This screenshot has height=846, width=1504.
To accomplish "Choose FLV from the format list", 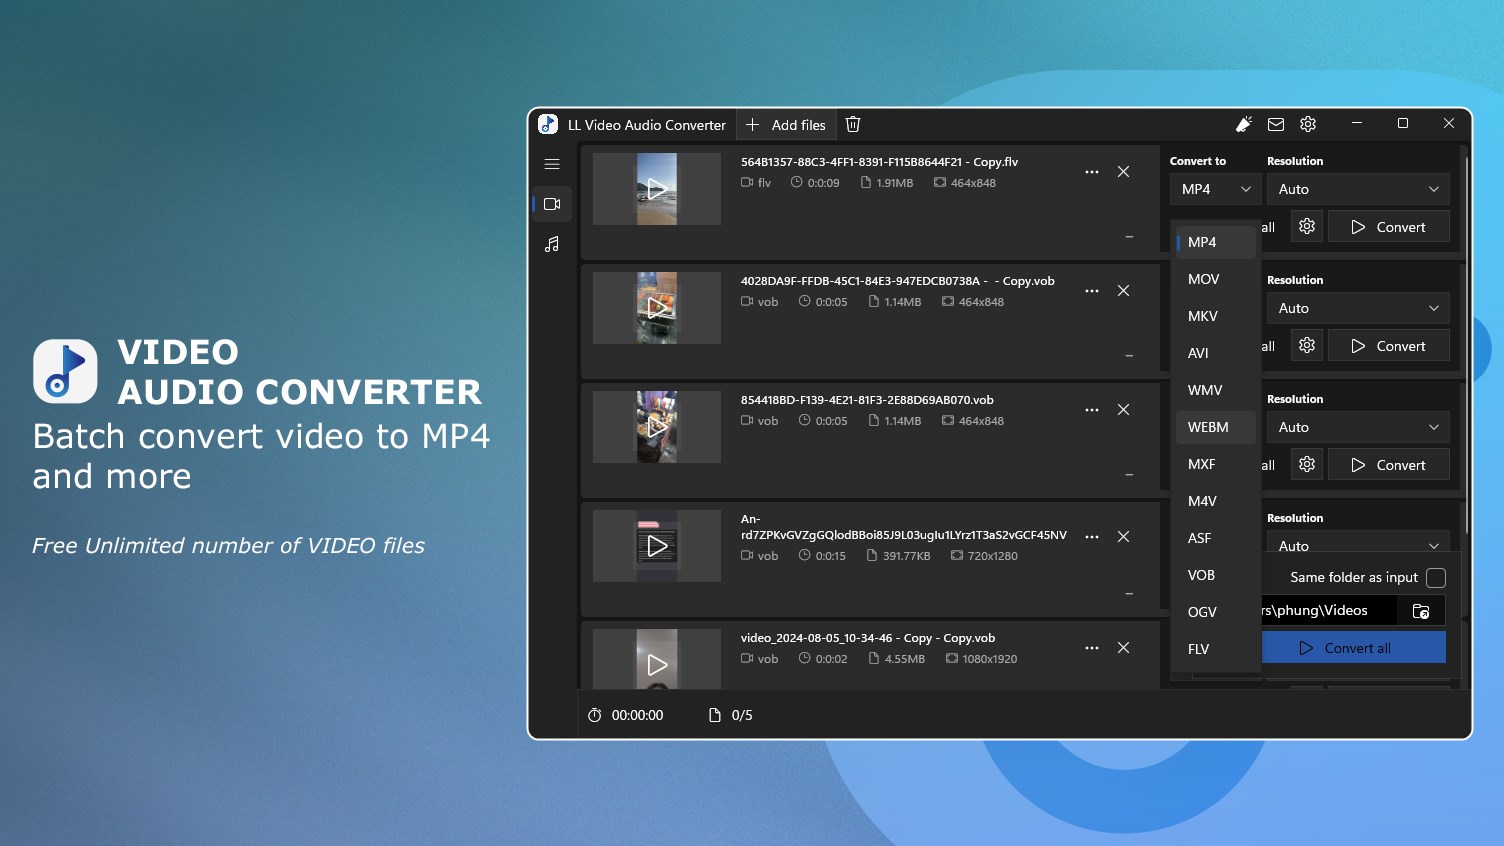I will (1216, 649).
